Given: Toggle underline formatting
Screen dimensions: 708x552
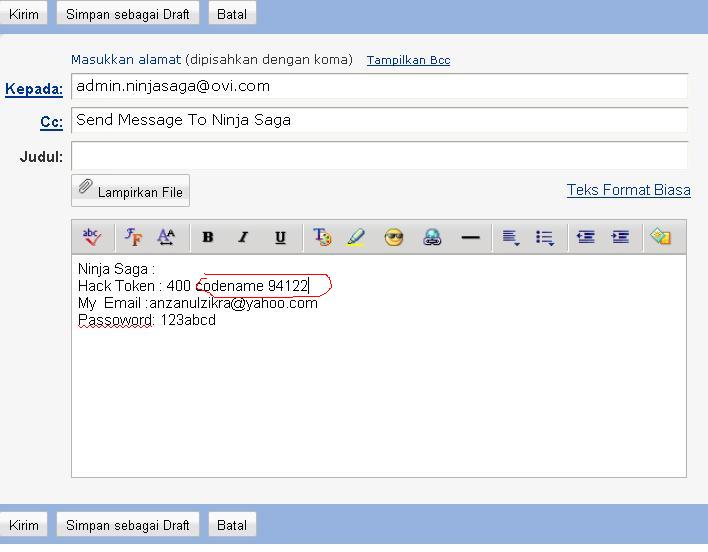Looking at the screenshot, I should (280, 237).
